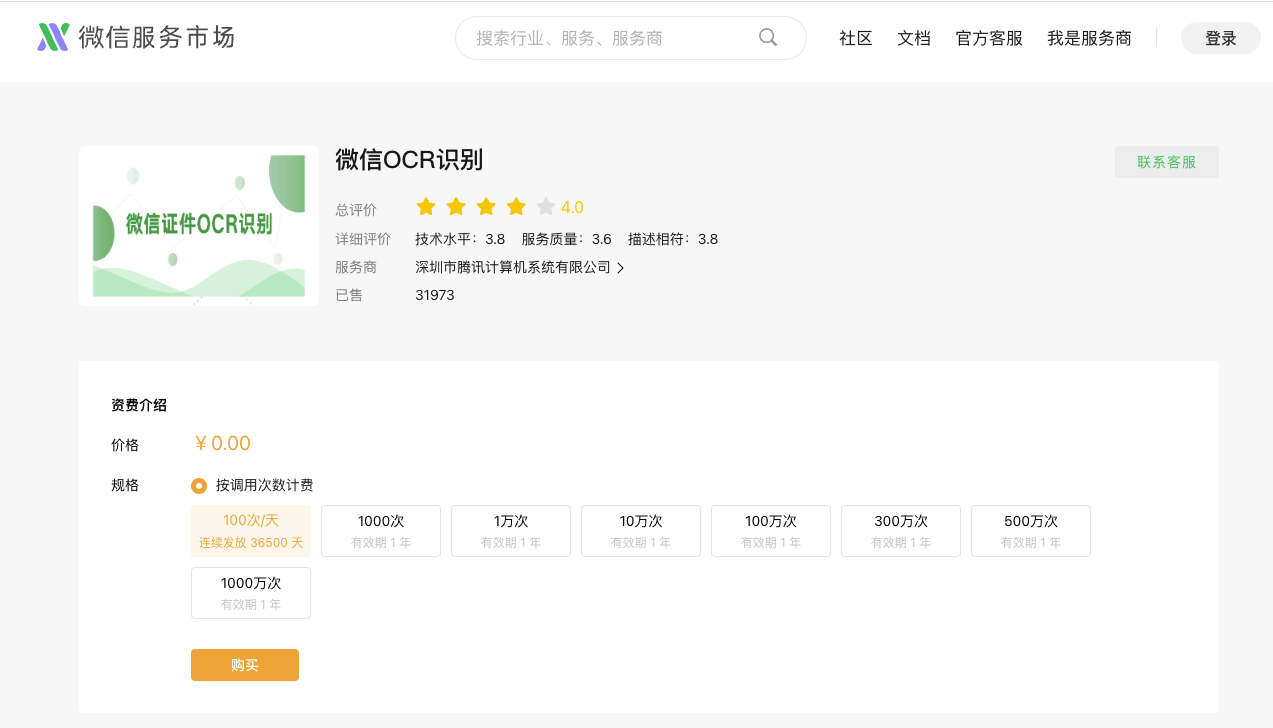Click the 登录 button
This screenshot has height=728, width=1273.
(x=1221, y=38)
